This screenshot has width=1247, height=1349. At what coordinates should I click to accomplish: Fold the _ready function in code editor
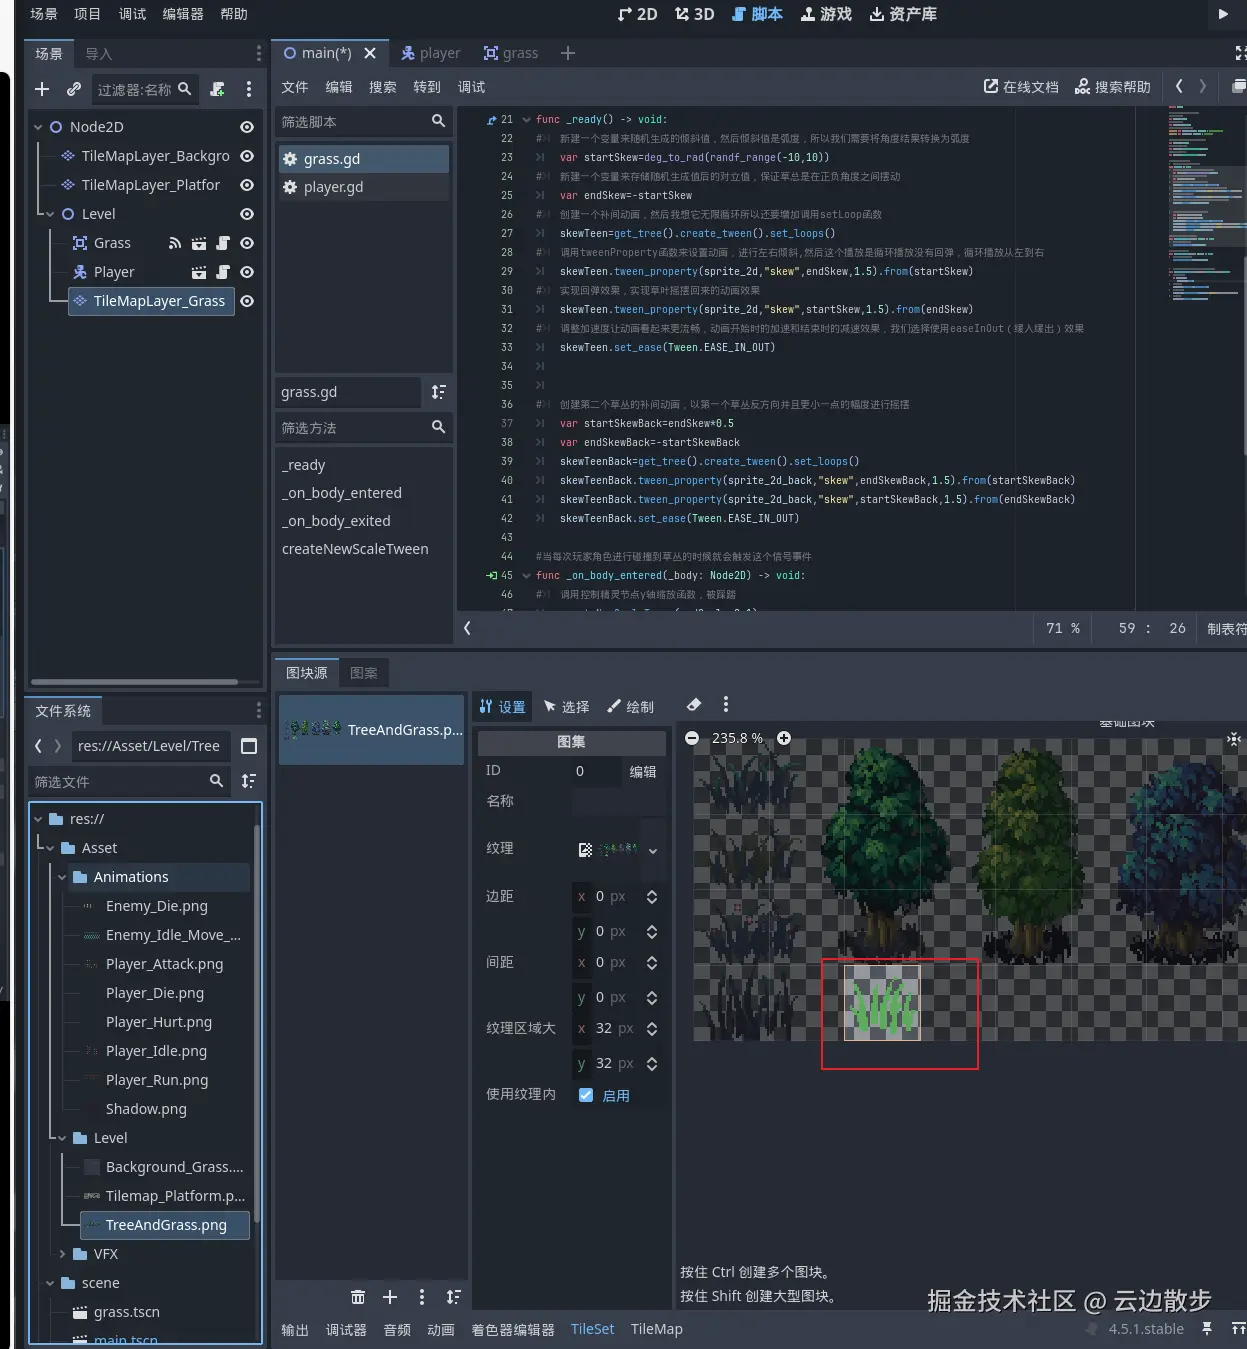click(x=526, y=119)
